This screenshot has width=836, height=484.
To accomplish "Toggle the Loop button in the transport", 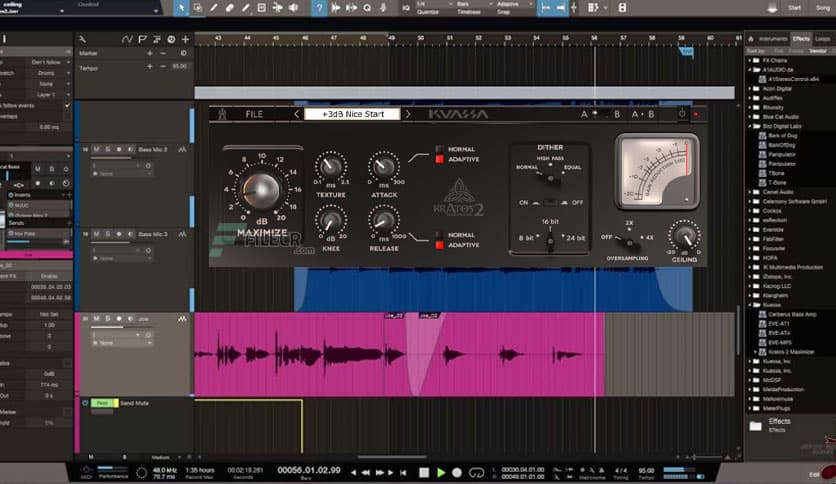I will pyautogui.click(x=476, y=472).
